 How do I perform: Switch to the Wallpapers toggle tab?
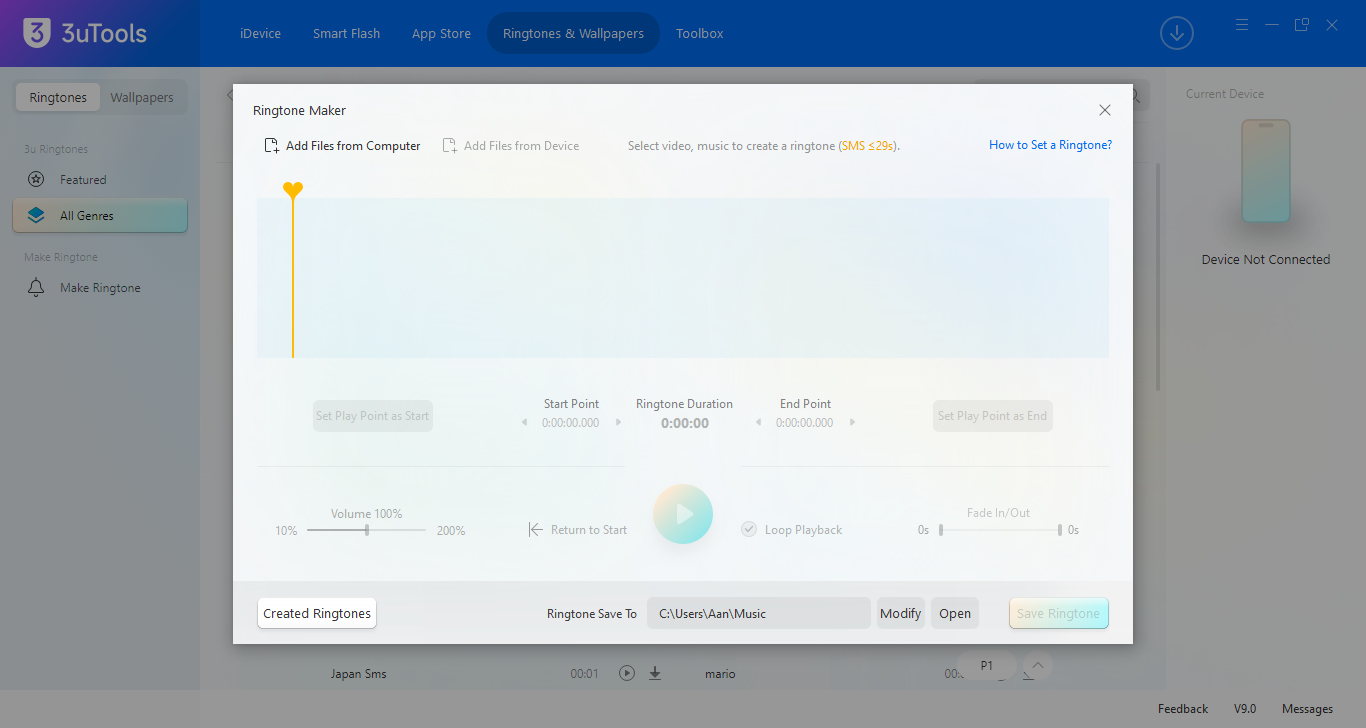coord(142,98)
